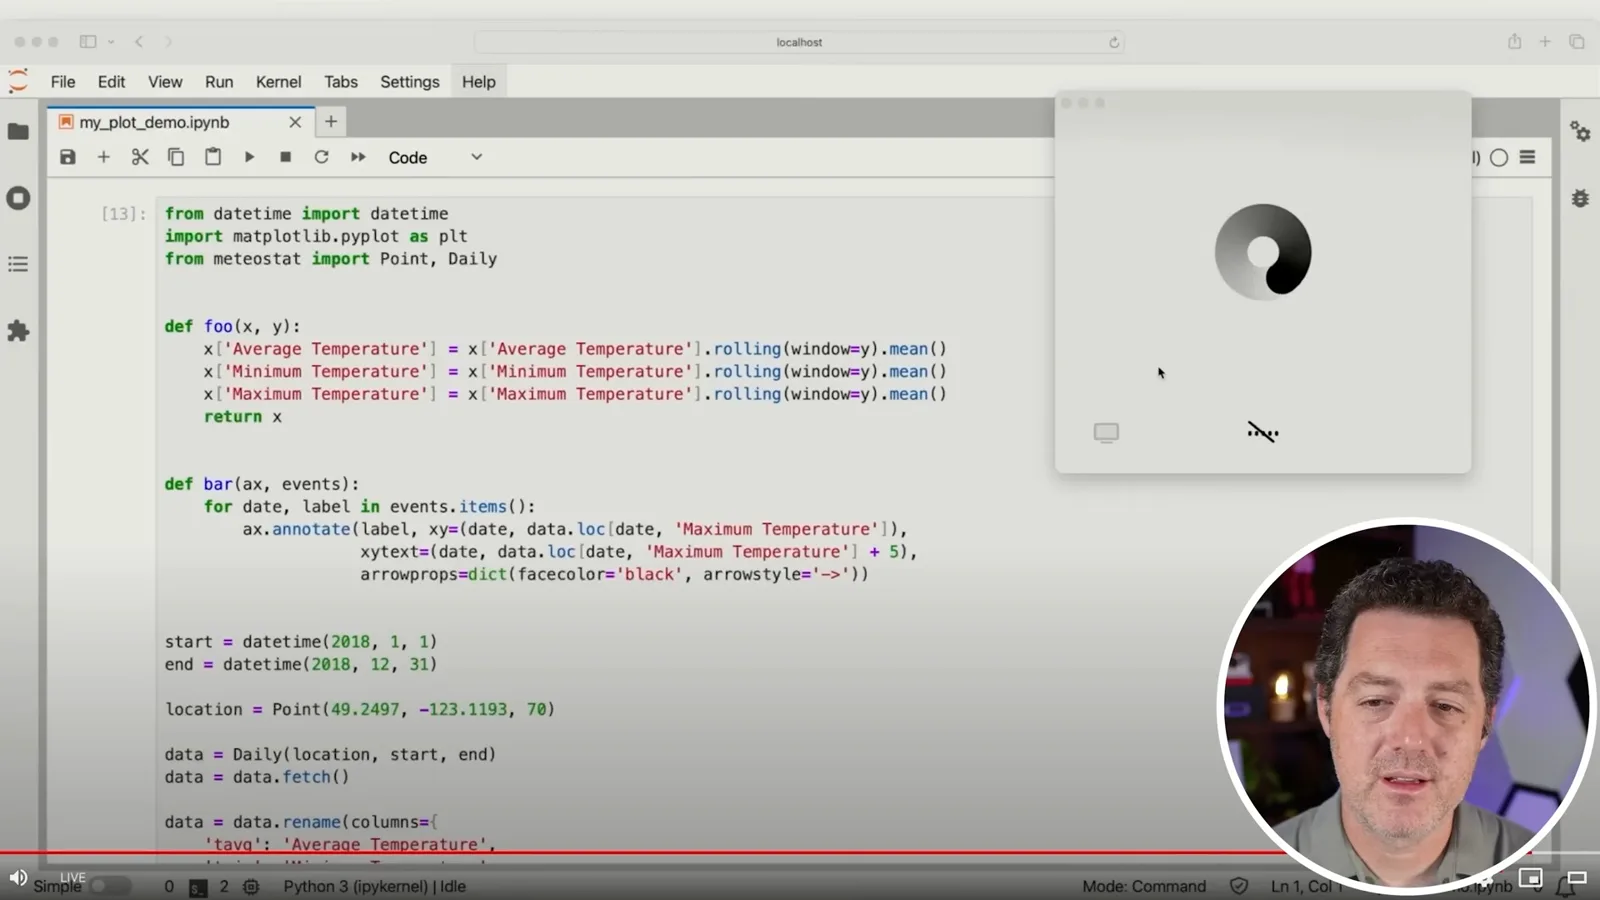Open the Settings menu
Screen dimensions: 1600x900
(x=409, y=82)
